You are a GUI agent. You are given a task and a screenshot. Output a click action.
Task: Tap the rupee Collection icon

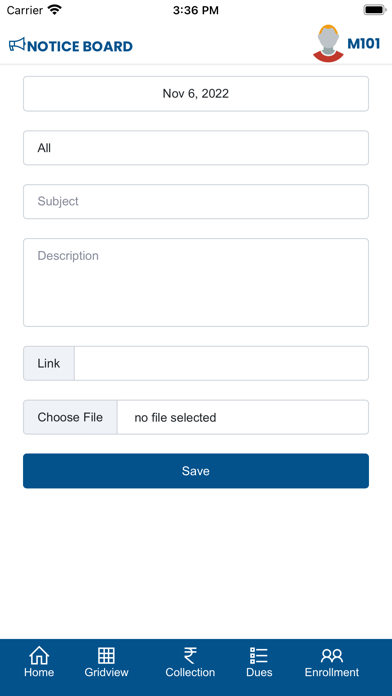click(190, 655)
